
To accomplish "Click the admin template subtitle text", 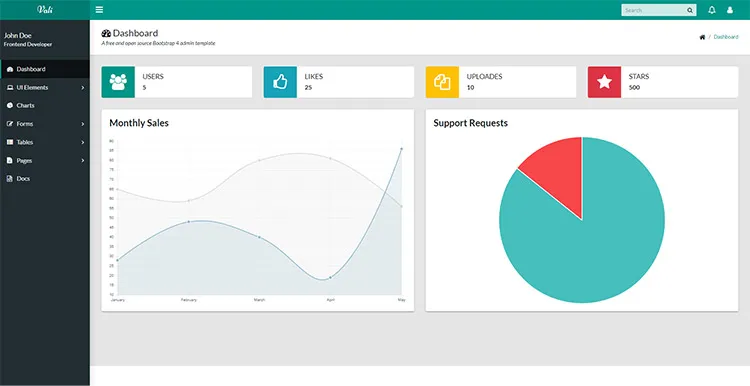I will [x=158, y=43].
